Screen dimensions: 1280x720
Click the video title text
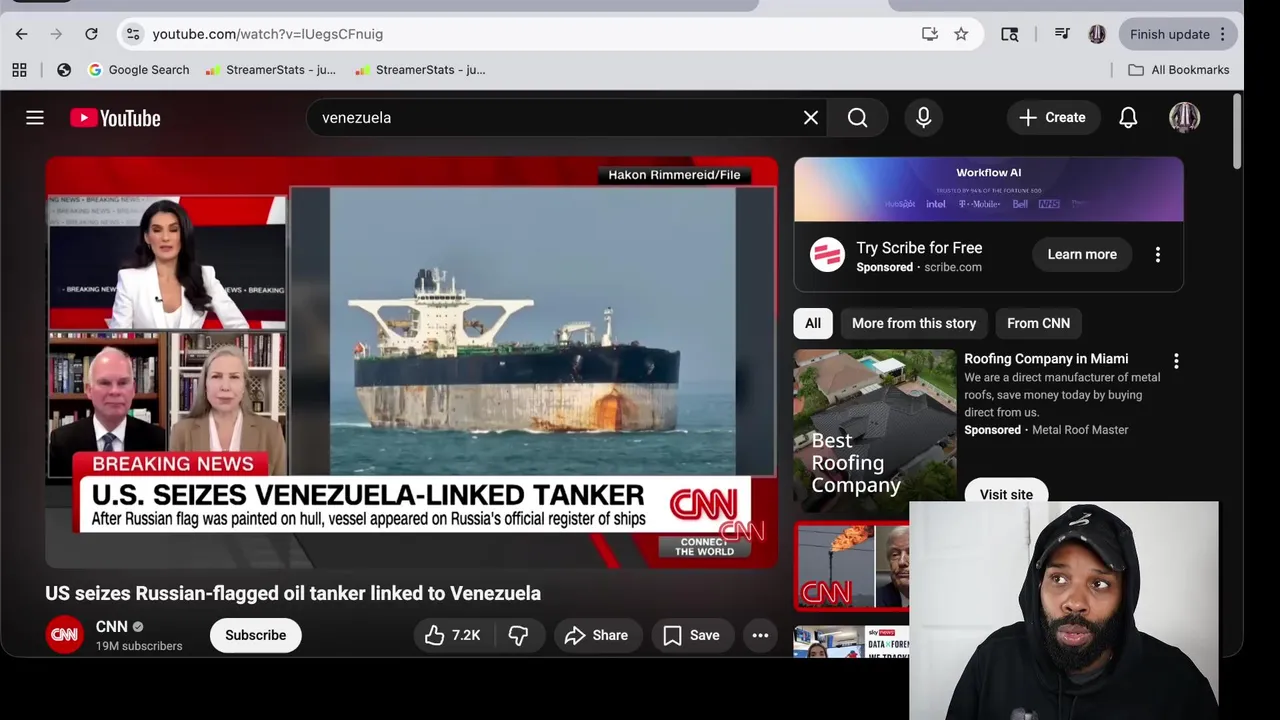coord(293,593)
